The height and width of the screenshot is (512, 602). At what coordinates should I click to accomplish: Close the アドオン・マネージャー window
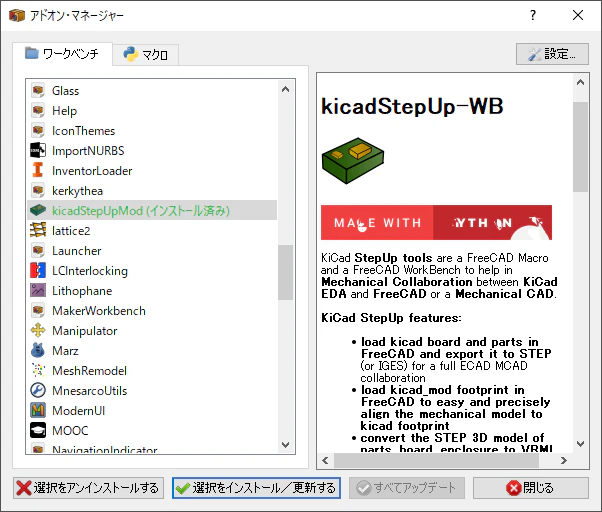point(578,15)
